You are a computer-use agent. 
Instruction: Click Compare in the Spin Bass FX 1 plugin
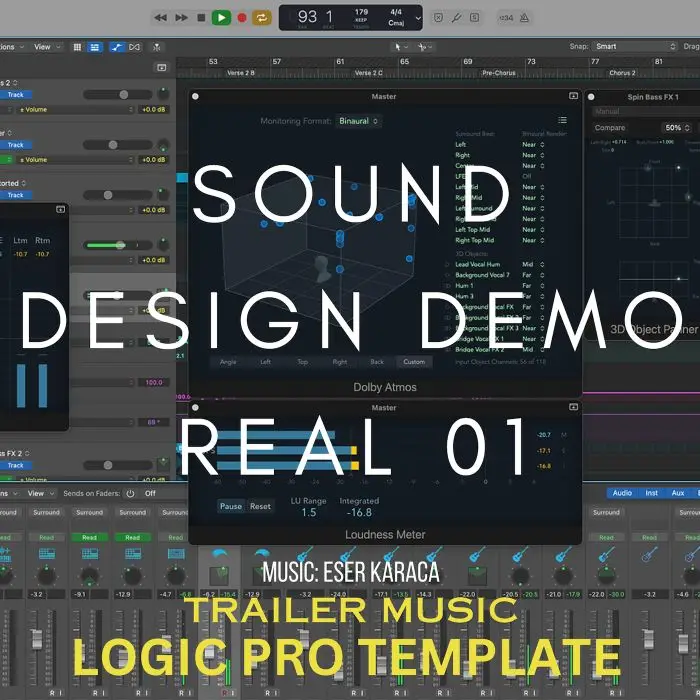click(x=610, y=128)
